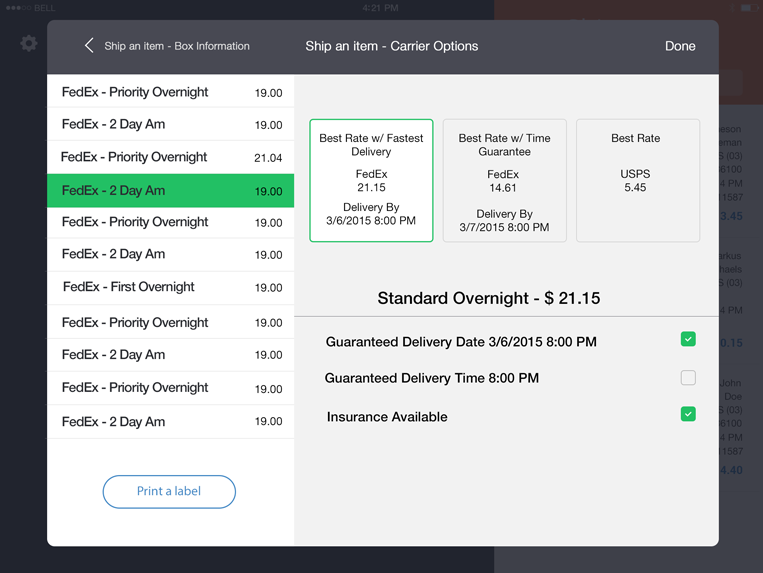The height and width of the screenshot is (573, 763).
Task: Uncheck Guaranteed Delivery Date checkbox
Action: 688,339
